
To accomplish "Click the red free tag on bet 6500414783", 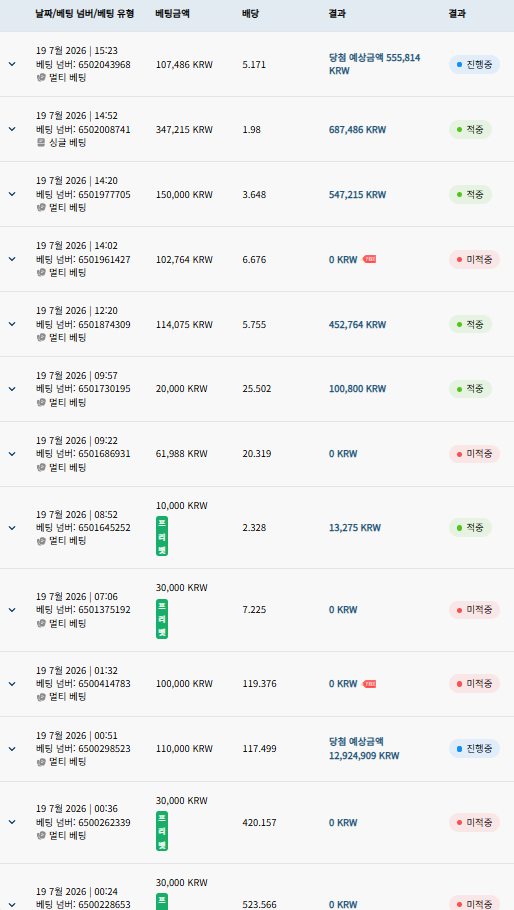I will pos(370,684).
